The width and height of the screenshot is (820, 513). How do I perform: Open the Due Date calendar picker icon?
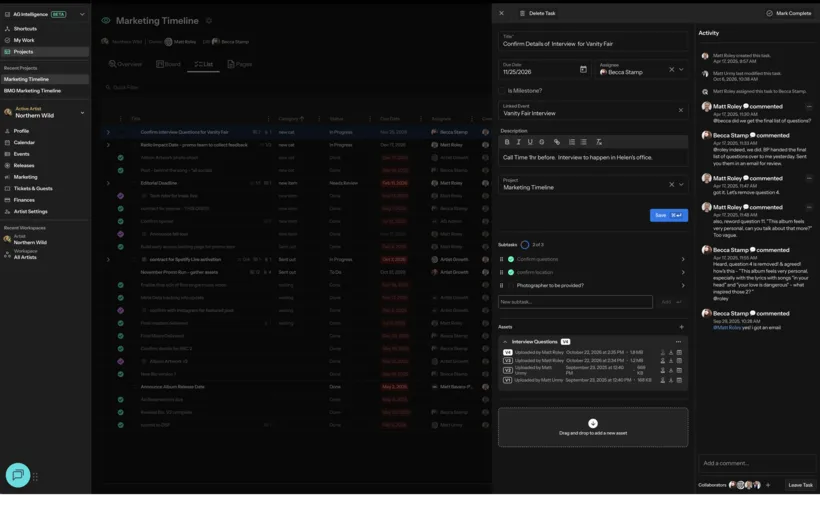click(583, 70)
